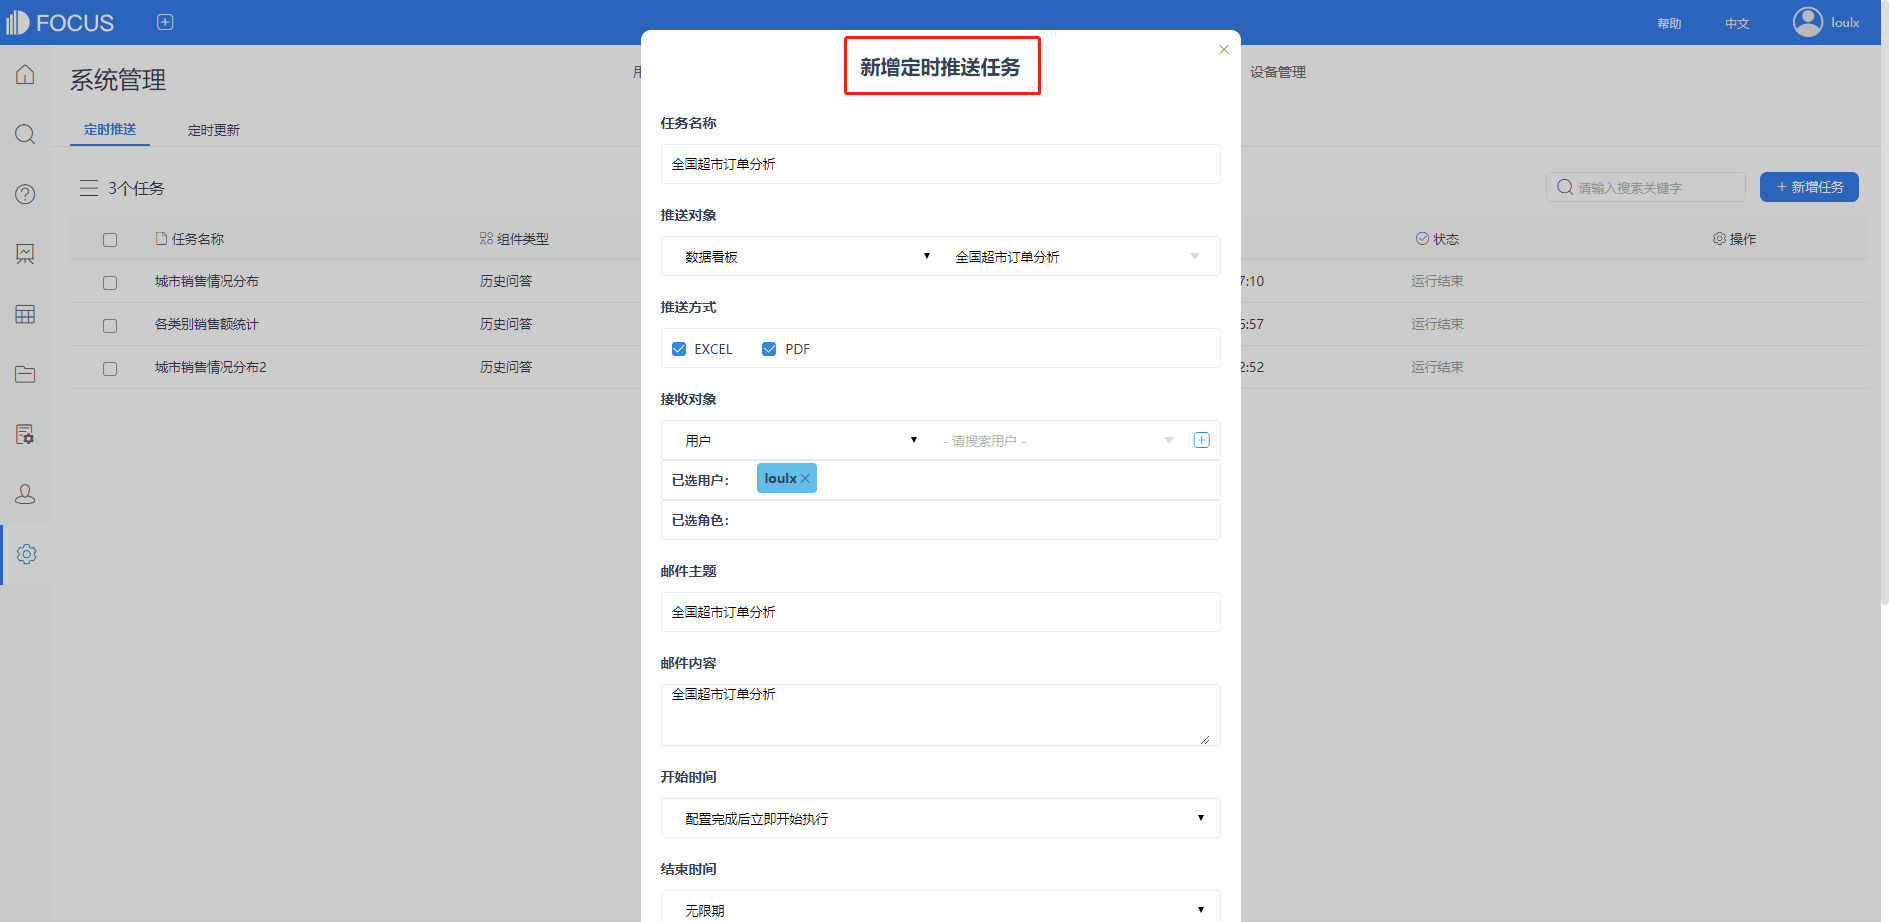Click the plus icon next to FOCUS

(165, 22)
